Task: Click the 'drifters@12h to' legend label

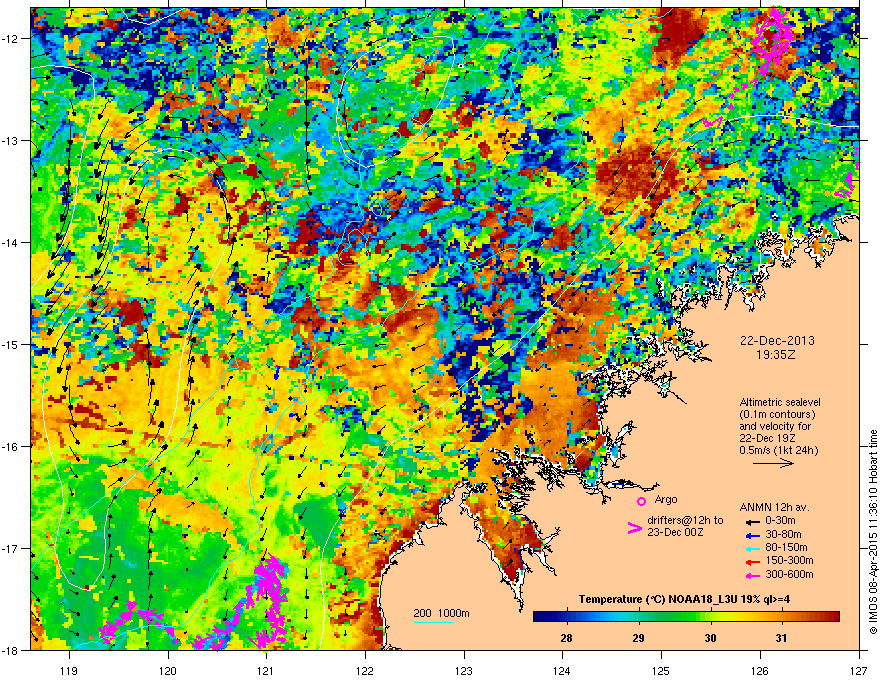Action: pos(685,521)
